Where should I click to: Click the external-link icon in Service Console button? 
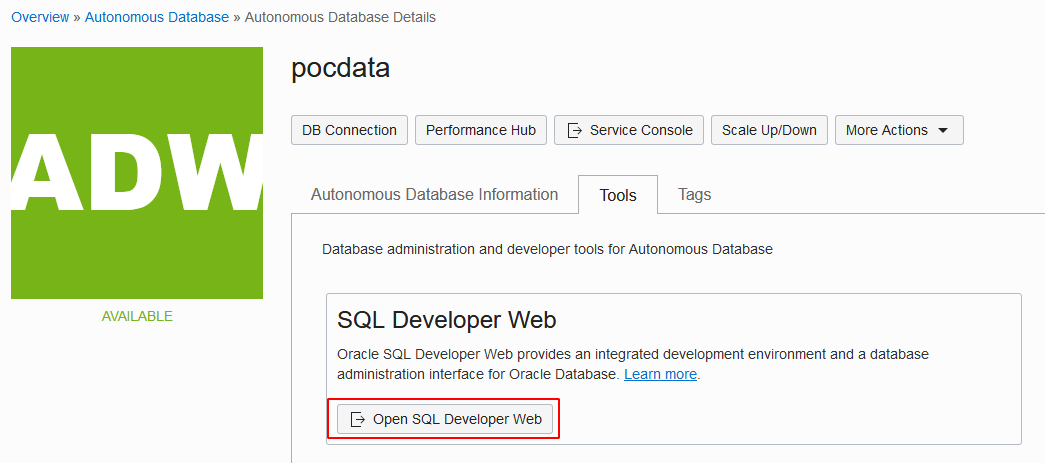click(x=574, y=130)
